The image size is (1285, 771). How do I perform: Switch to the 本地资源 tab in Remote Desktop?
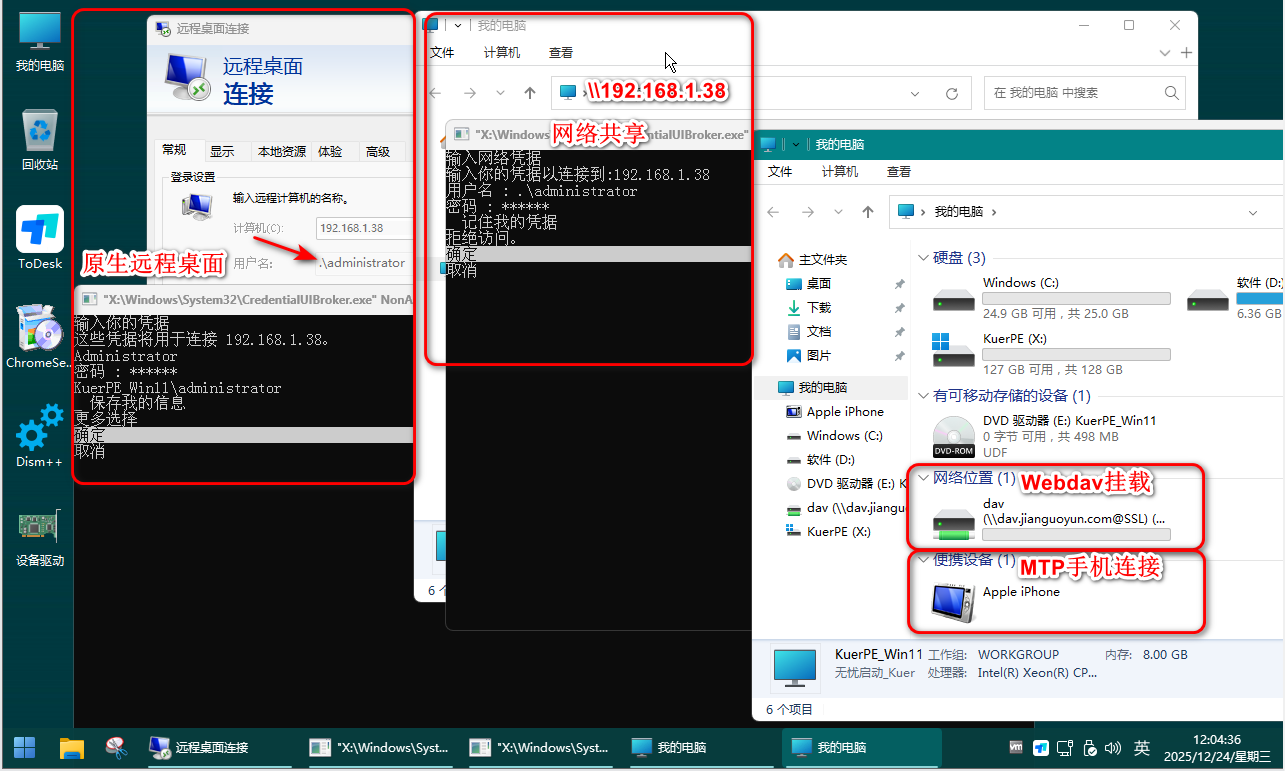click(281, 152)
